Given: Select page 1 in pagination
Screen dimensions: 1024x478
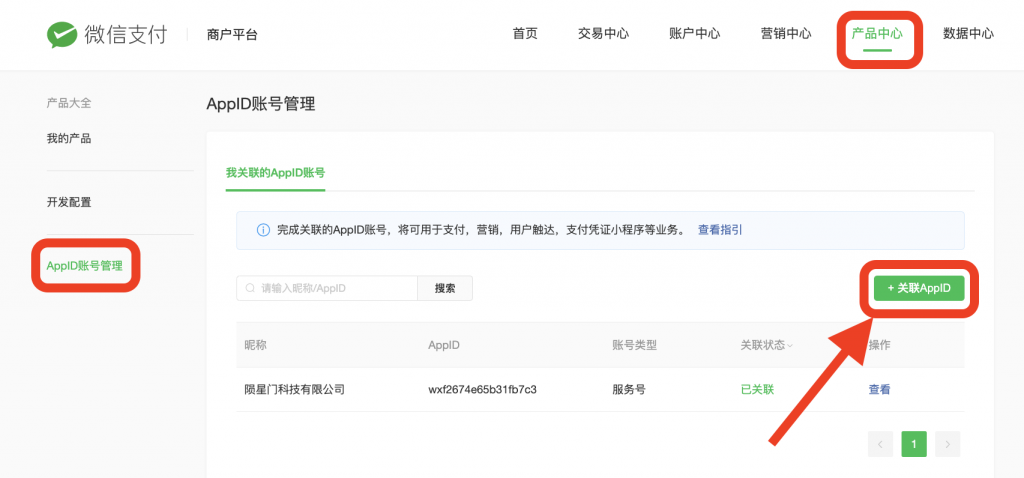Looking at the screenshot, I should click(x=914, y=444).
